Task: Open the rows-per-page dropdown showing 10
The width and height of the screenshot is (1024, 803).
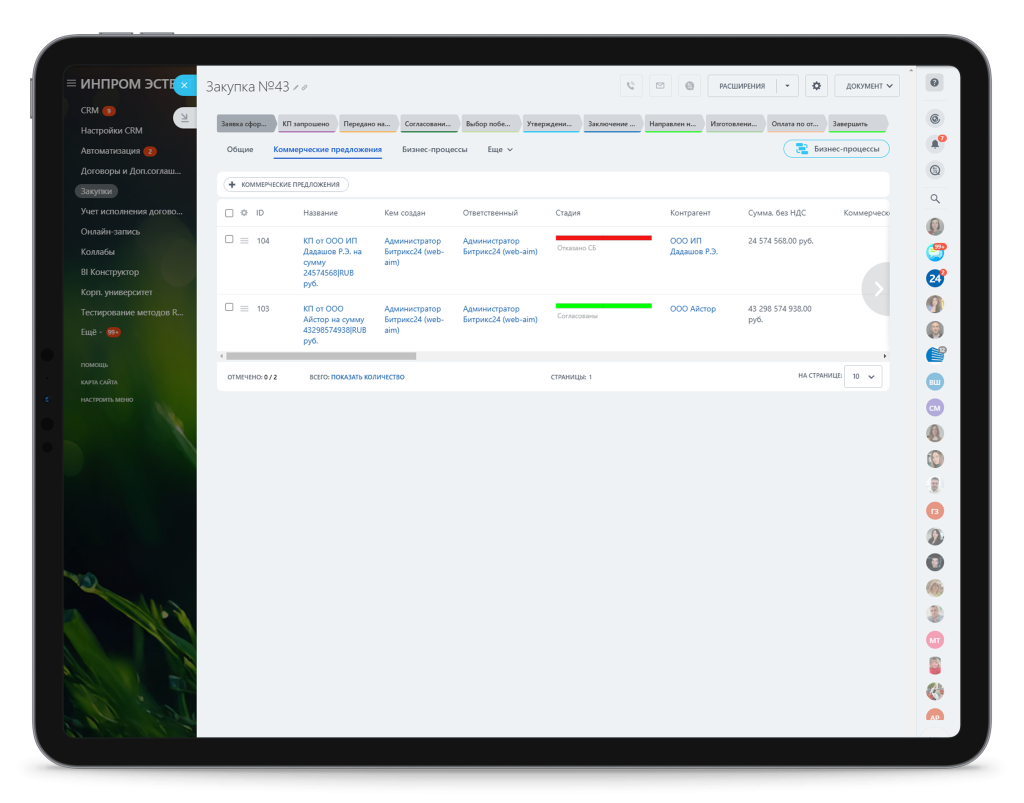Action: click(x=863, y=377)
